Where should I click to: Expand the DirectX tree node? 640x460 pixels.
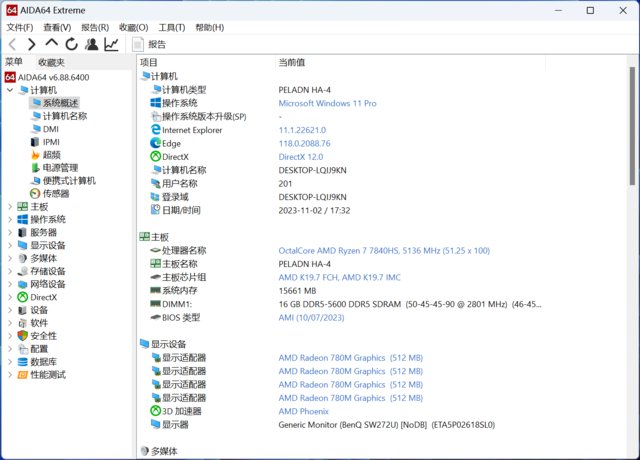coord(10,297)
